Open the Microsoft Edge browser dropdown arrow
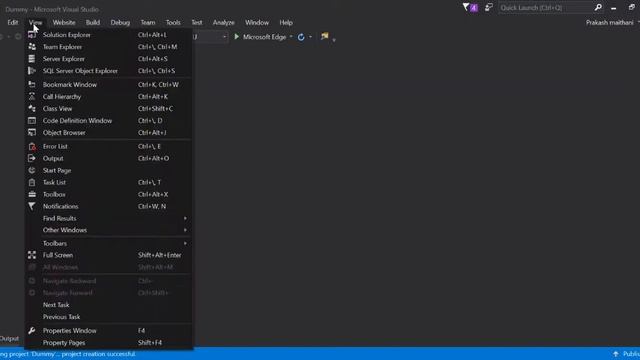Screen dimensions: 640x360 coord(291,37)
